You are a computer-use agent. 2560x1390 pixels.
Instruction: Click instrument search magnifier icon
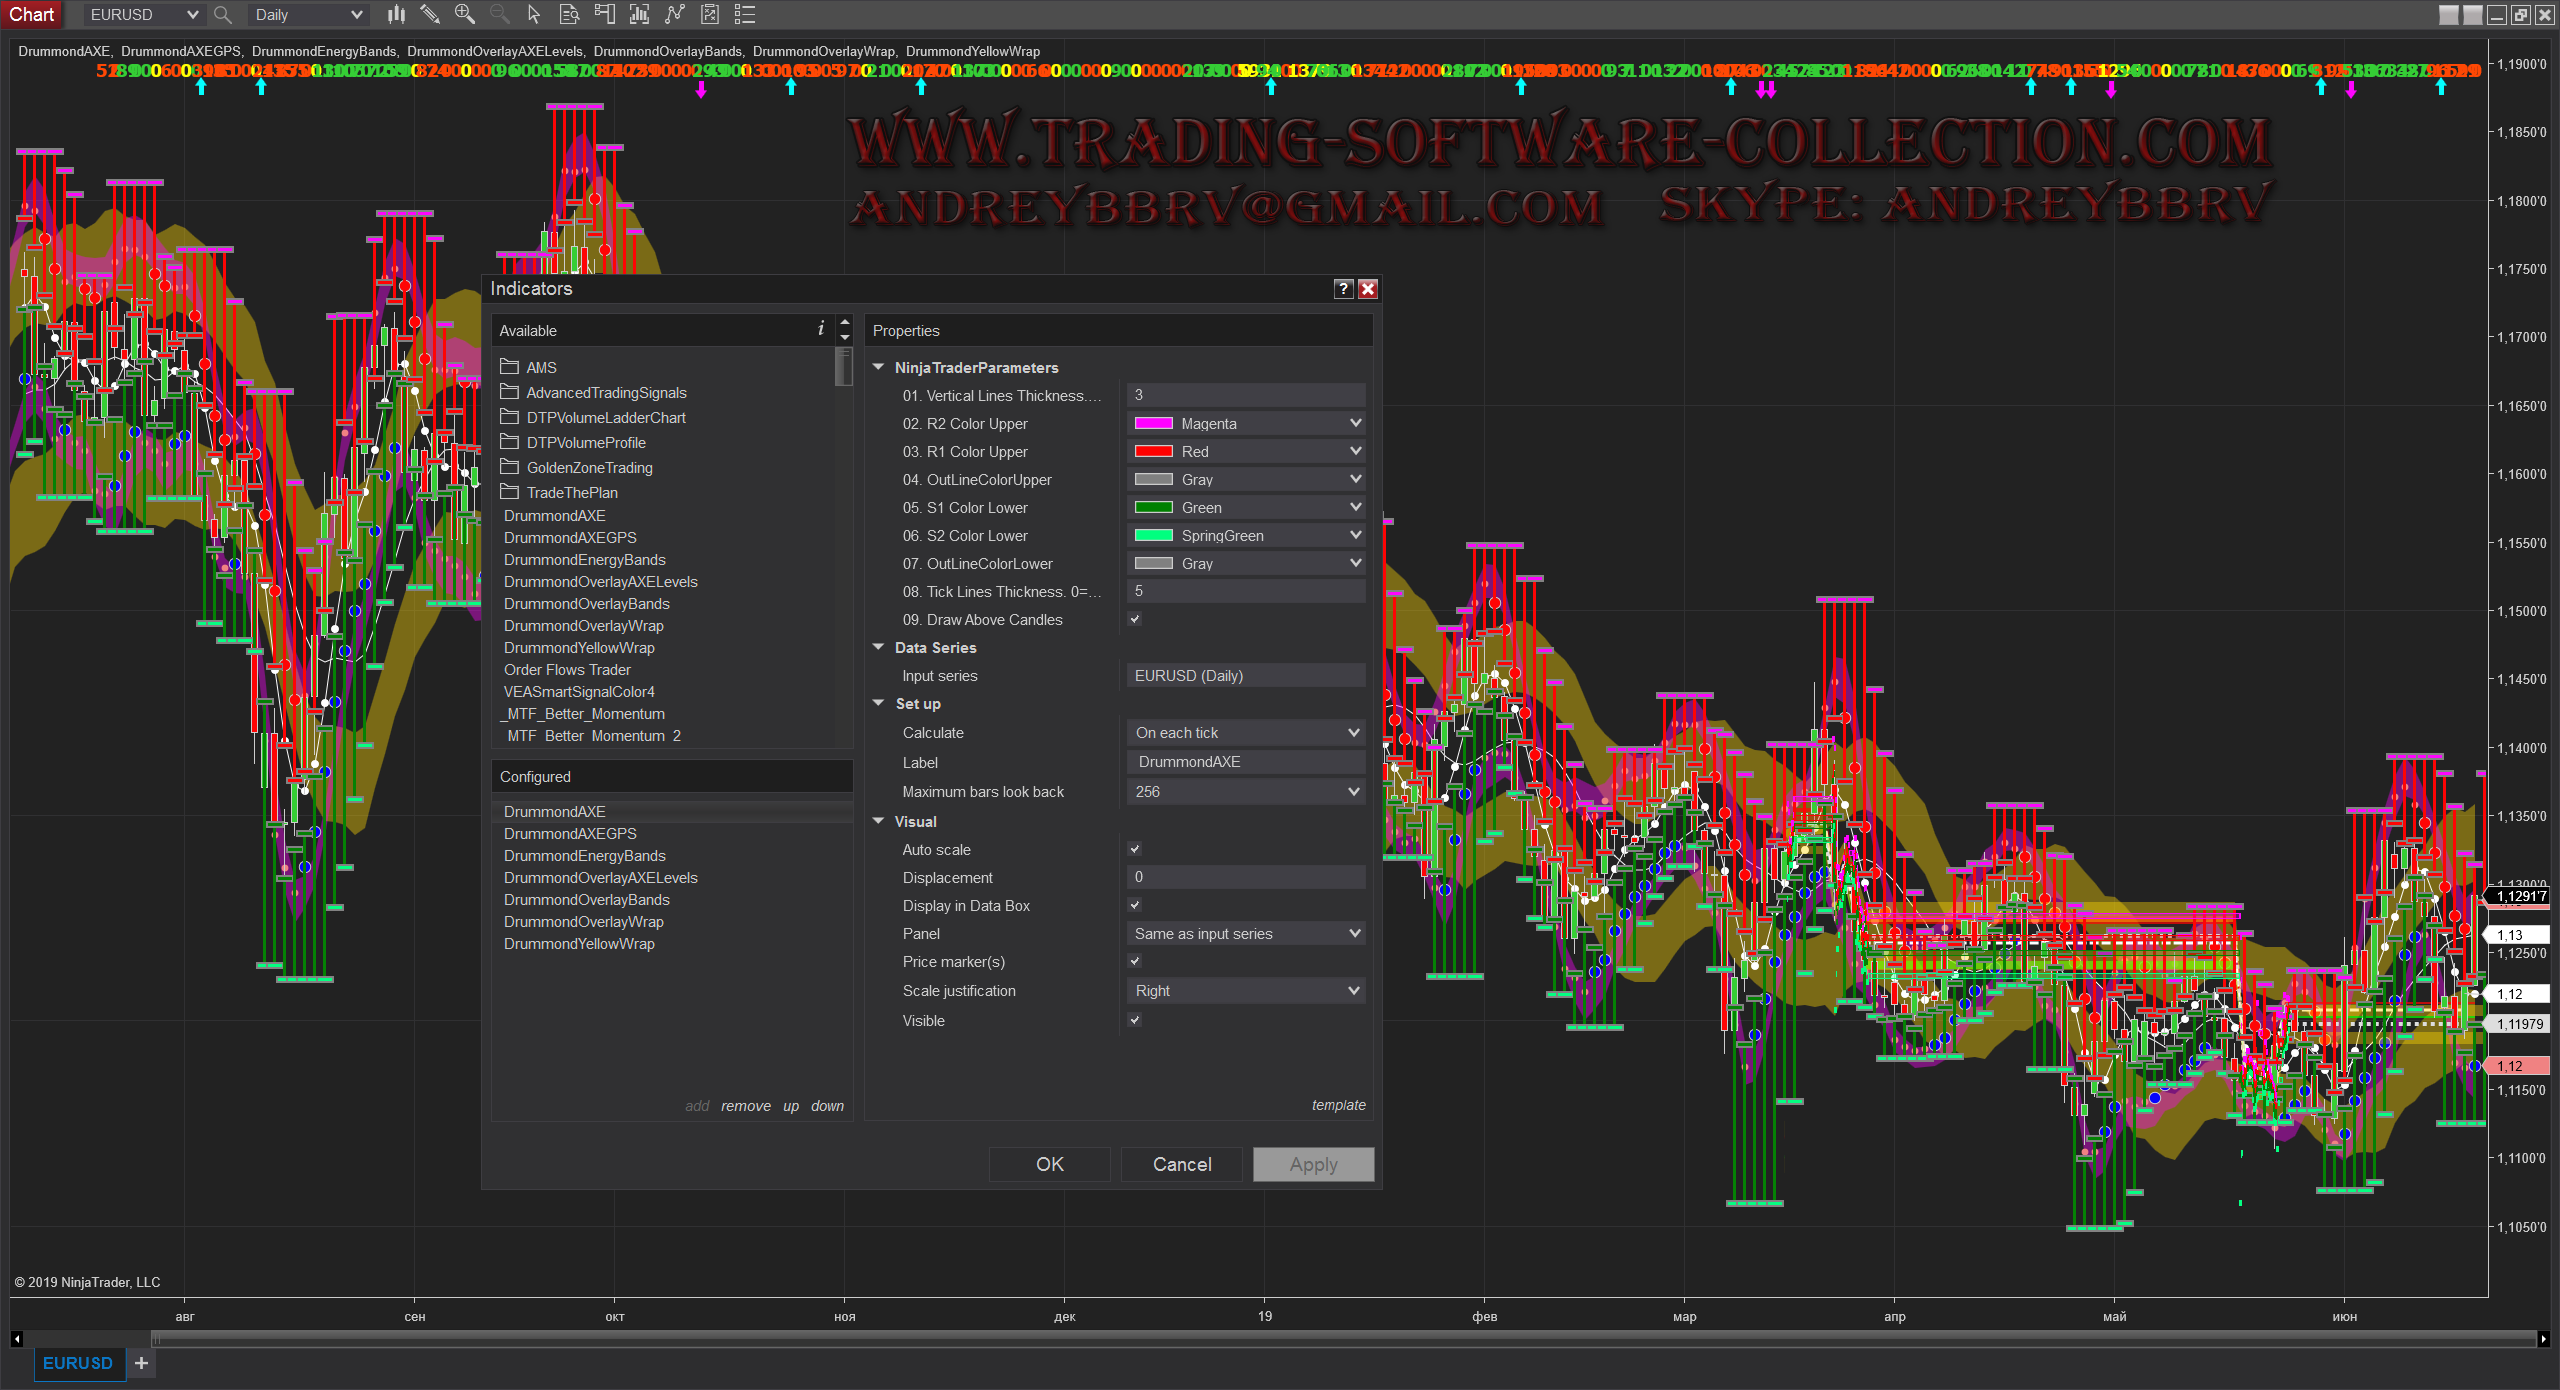(x=223, y=14)
